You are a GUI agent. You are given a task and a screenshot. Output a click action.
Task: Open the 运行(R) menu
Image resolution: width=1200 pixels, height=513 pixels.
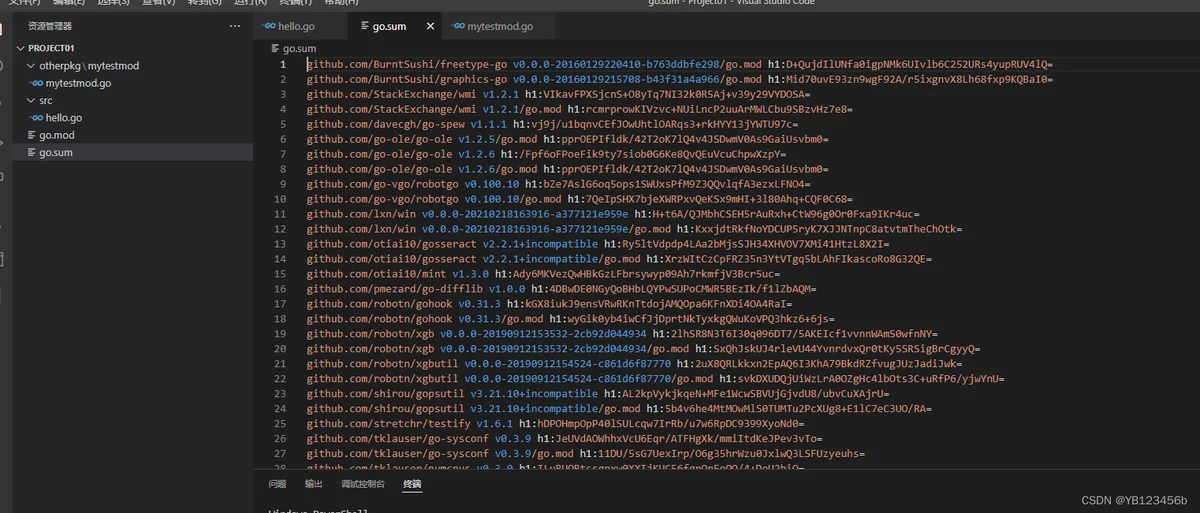tap(250, 3)
